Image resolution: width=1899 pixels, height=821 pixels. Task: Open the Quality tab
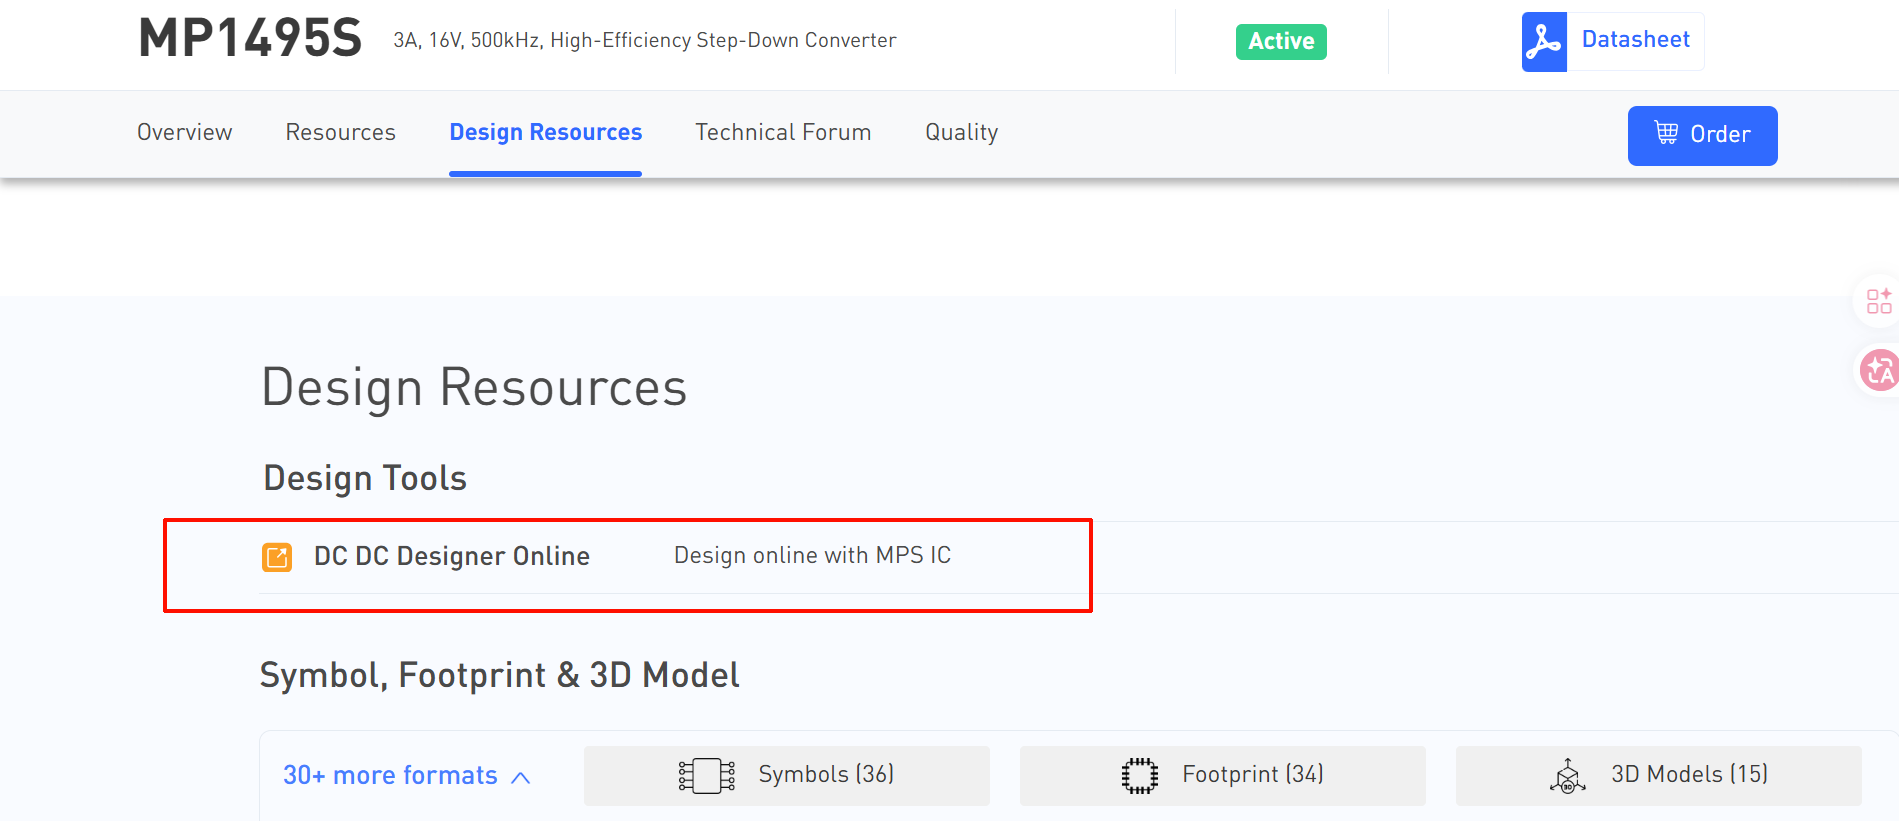[961, 133]
